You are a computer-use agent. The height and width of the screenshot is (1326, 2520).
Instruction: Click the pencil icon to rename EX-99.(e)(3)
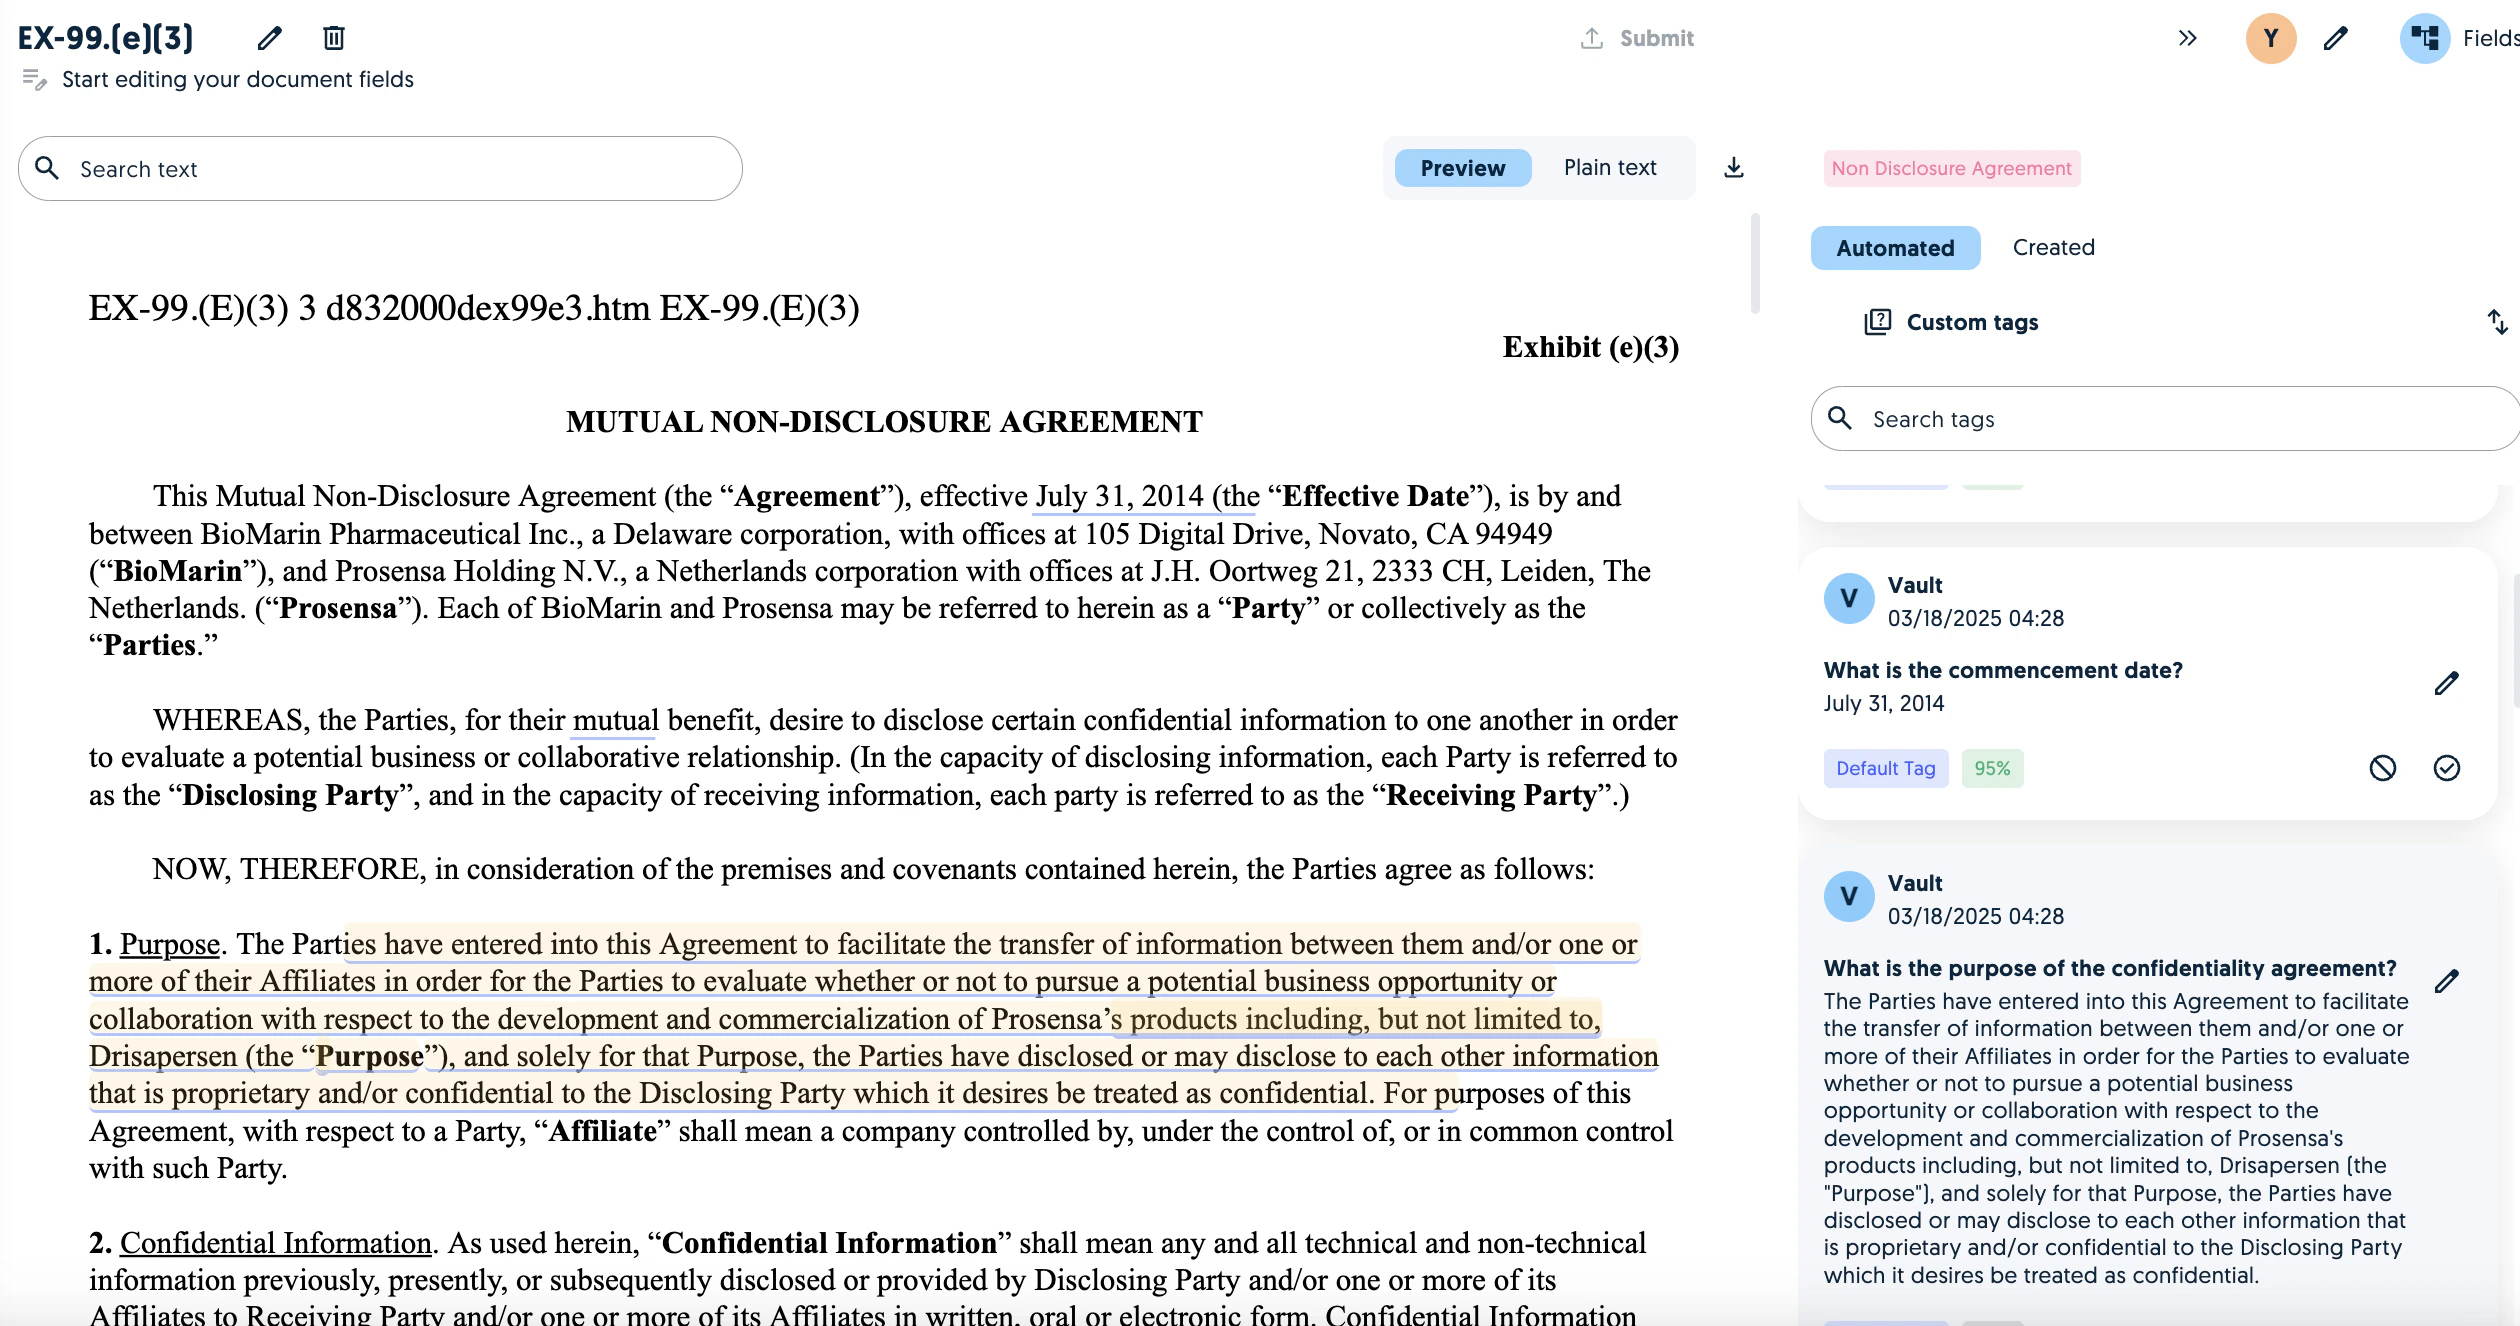(269, 38)
